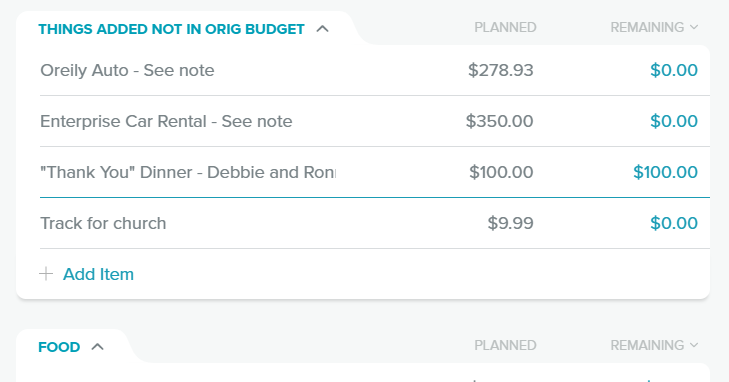Screen dimensions: 729x382
Task: Click Oreily Auto's $0.00 remaining amount
Action: click(674, 70)
